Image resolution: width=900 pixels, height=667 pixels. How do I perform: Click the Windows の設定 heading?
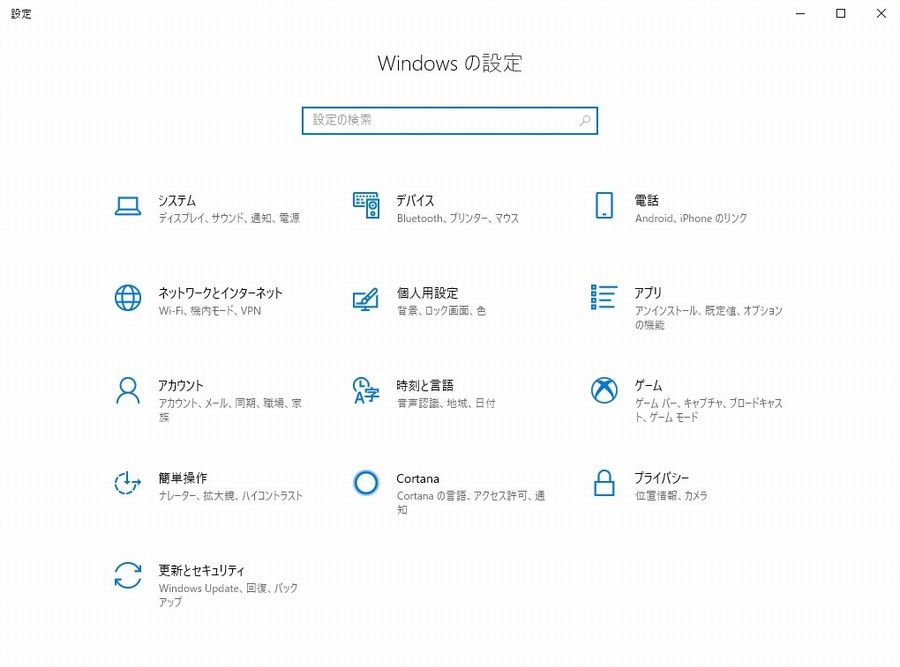coord(450,63)
